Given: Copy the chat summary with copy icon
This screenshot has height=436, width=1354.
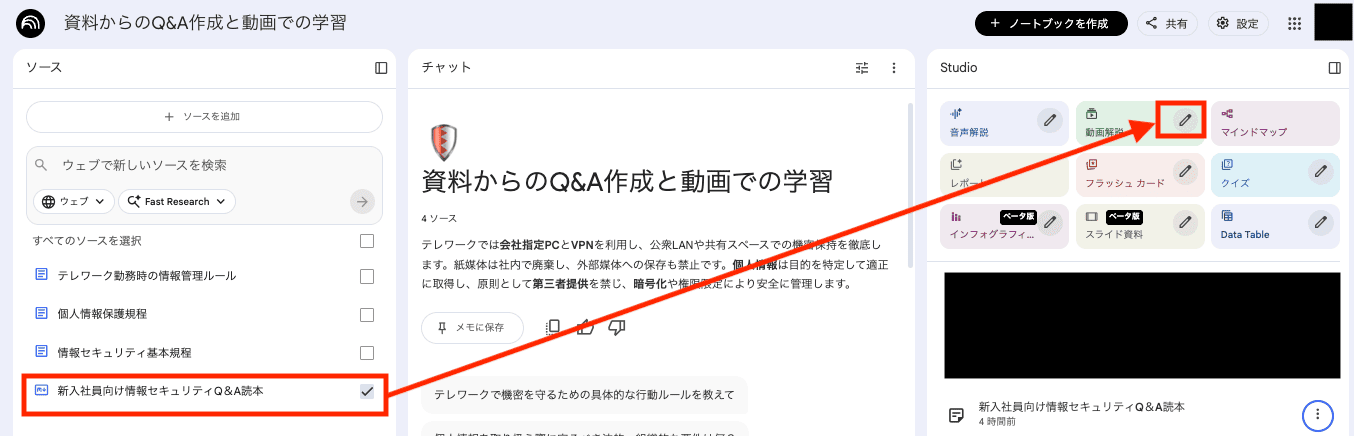Looking at the screenshot, I should [552, 327].
